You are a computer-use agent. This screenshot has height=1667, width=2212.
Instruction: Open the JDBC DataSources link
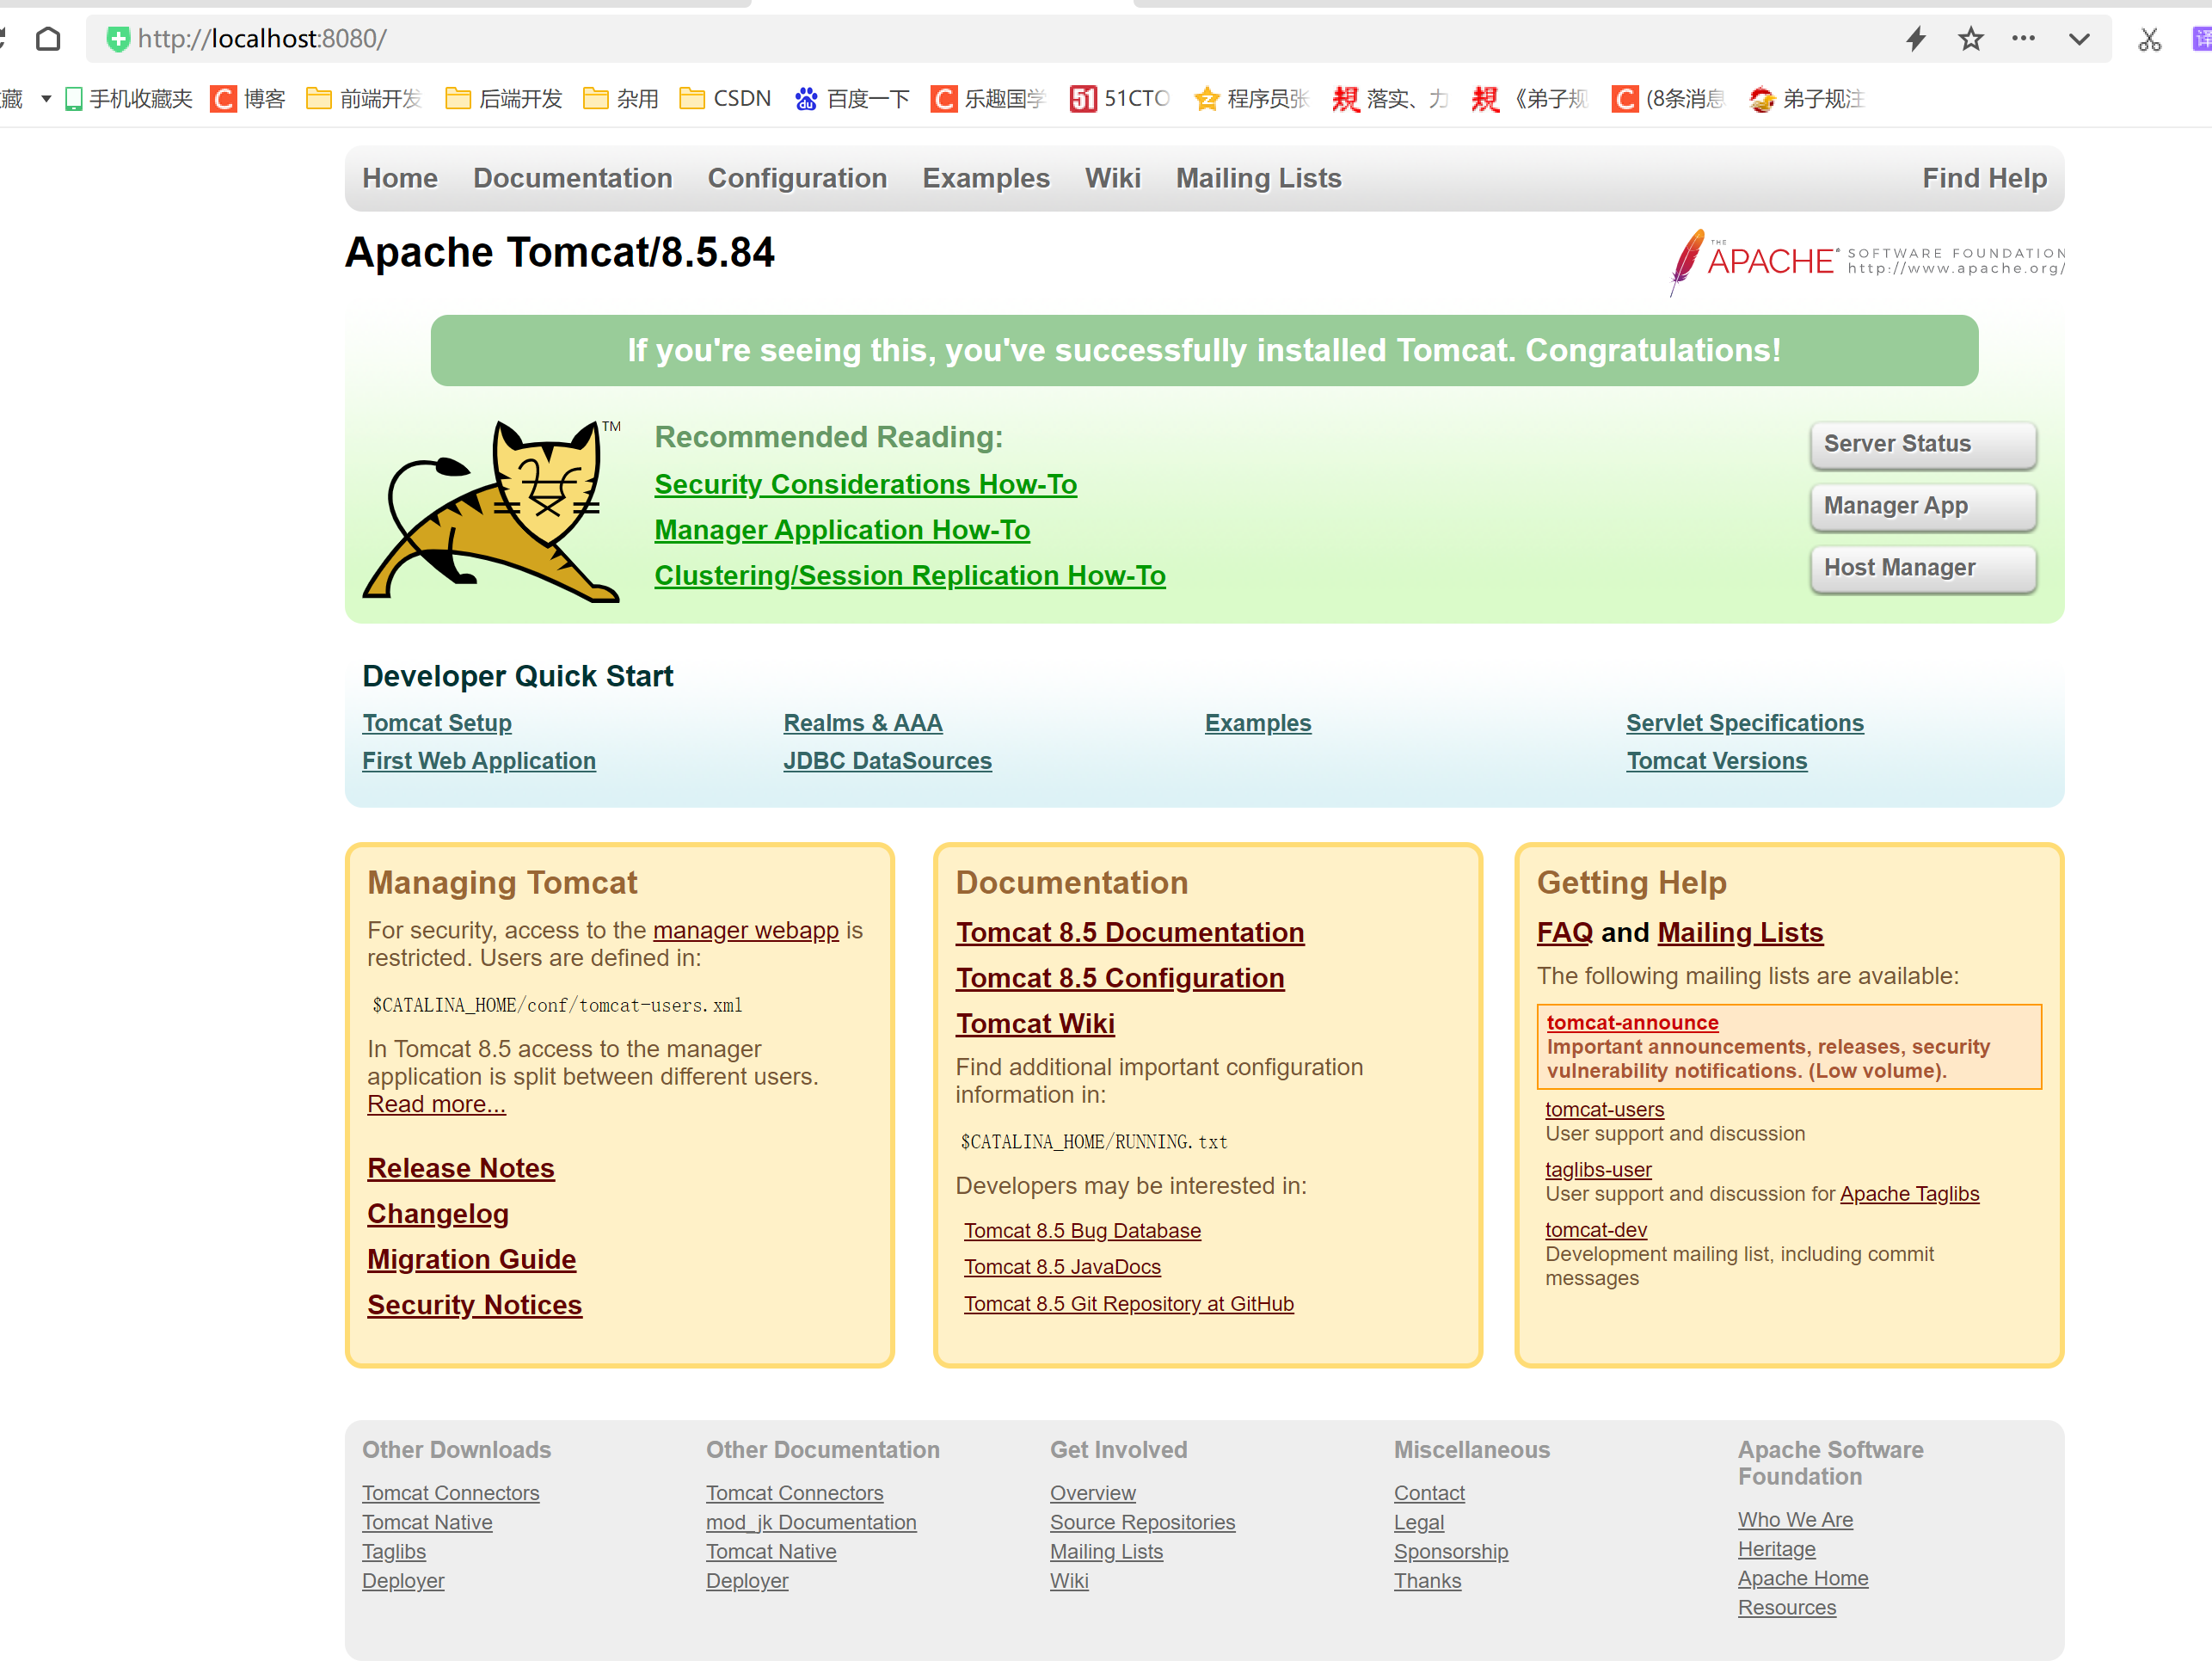tap(888, 761)
